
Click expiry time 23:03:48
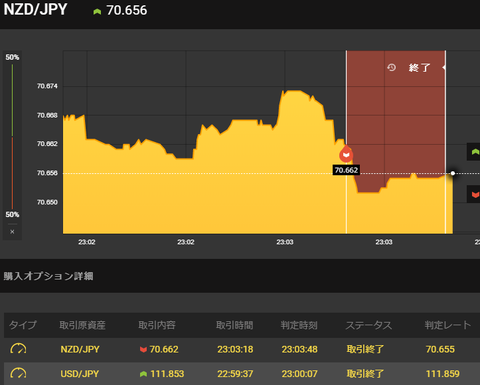pyautogui.click(x=300, y=349)
